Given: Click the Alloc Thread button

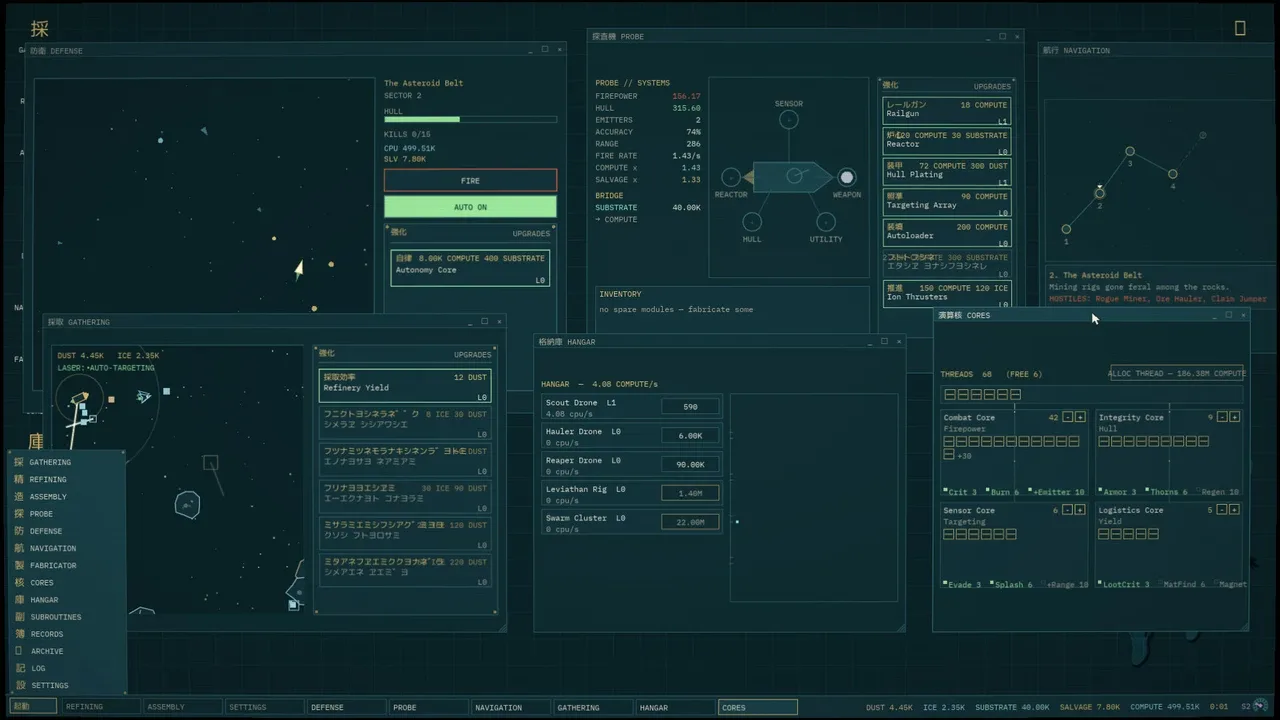Looking at the screenshot, I should pos(1177,373).
